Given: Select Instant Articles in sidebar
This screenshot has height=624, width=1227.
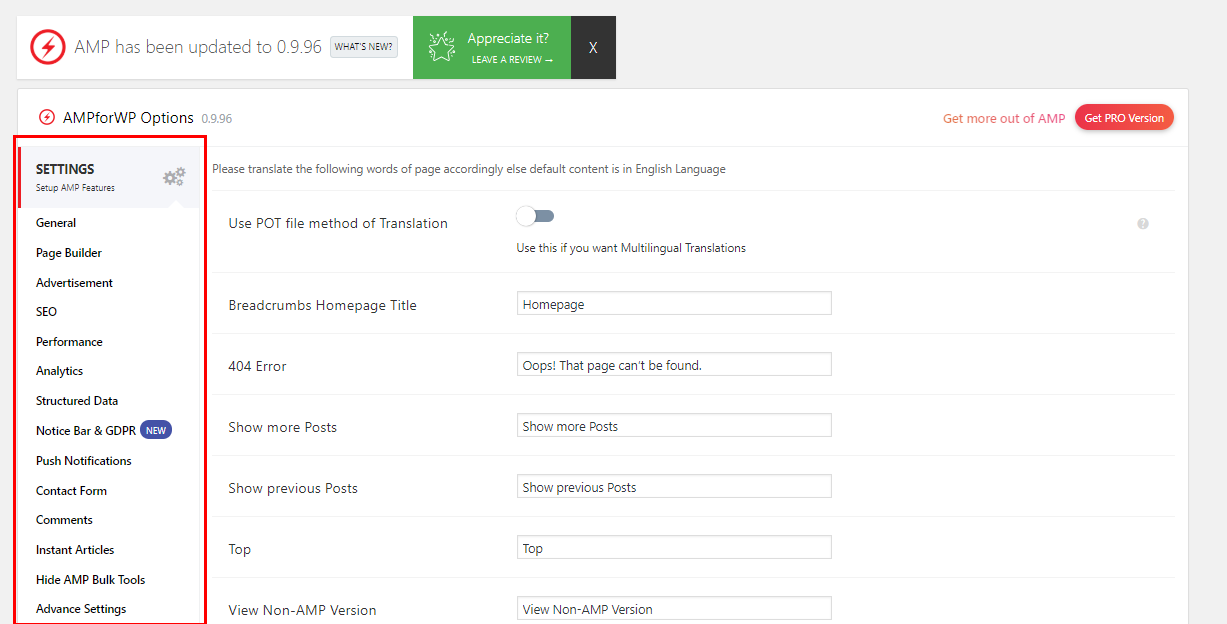Looking at the screenshot, I should click(x=75, y=550).
